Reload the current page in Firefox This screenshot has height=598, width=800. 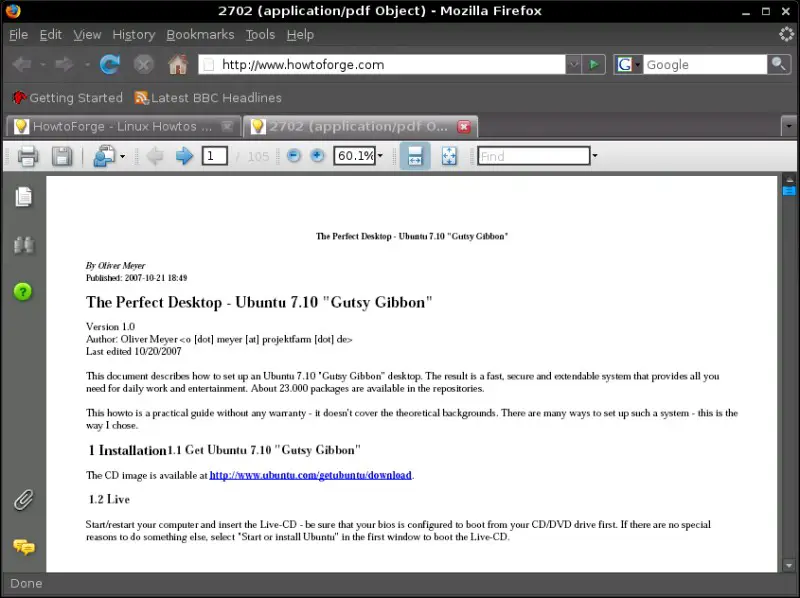(x=110, y=65)
